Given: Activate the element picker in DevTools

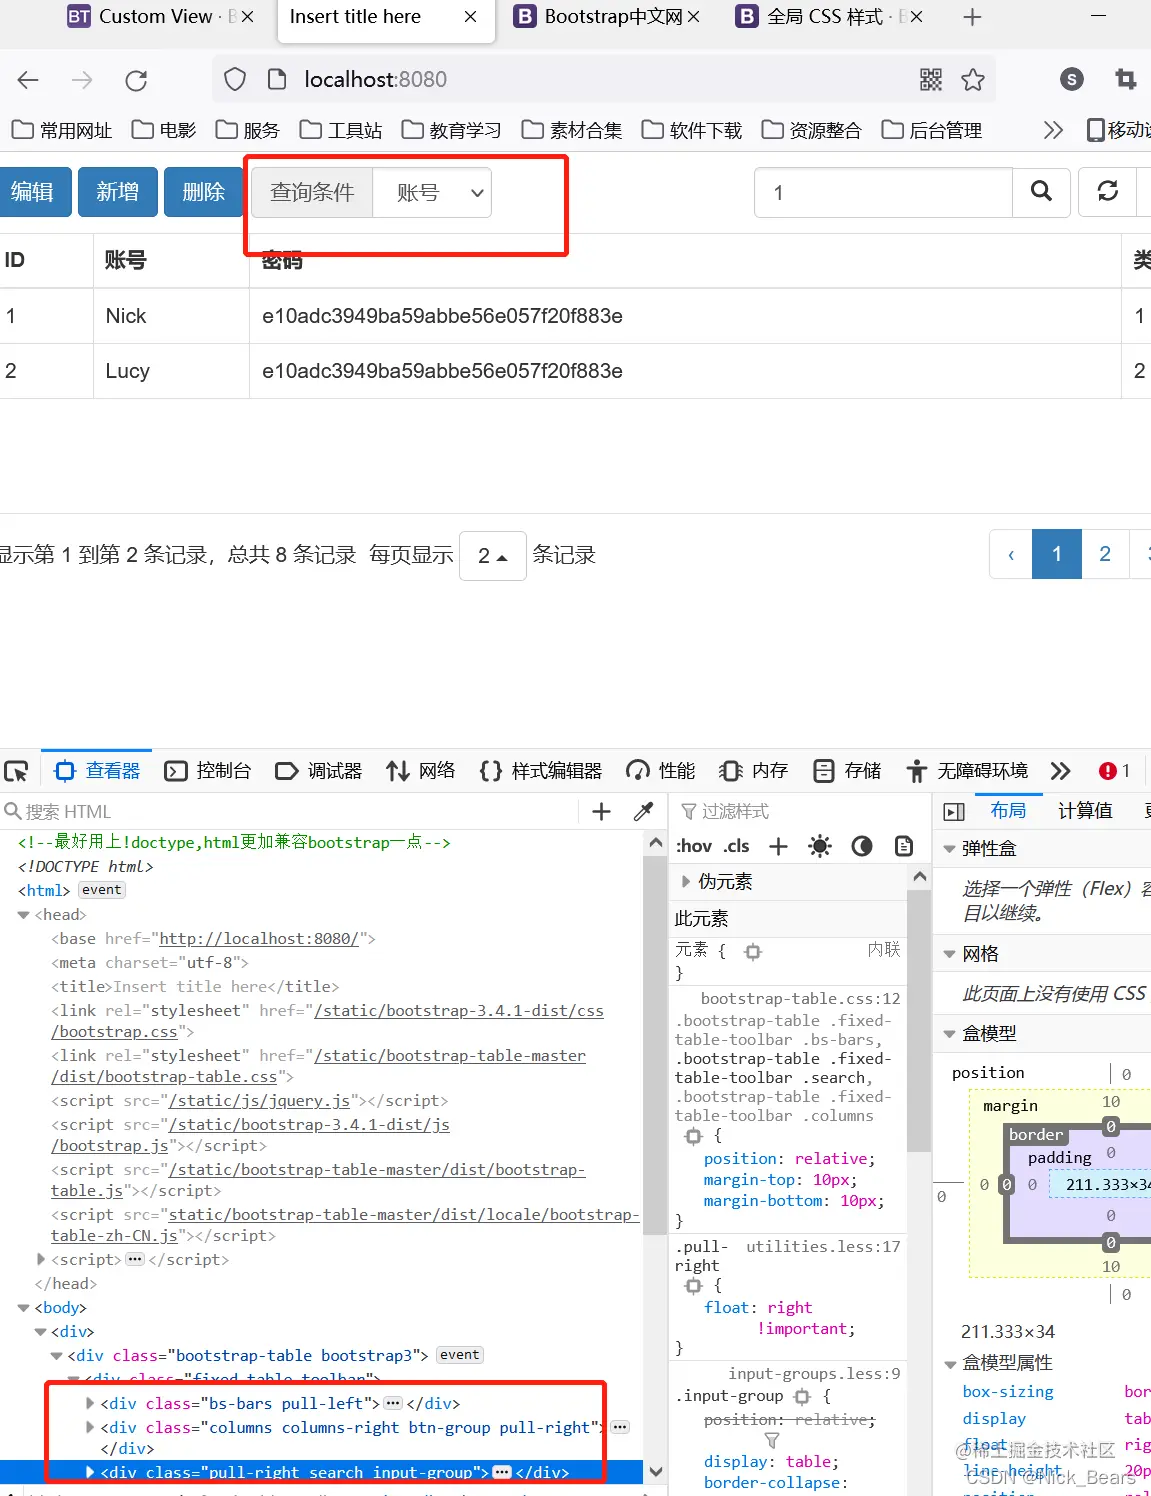Looking at the screenshot, I should click(15, 770).
